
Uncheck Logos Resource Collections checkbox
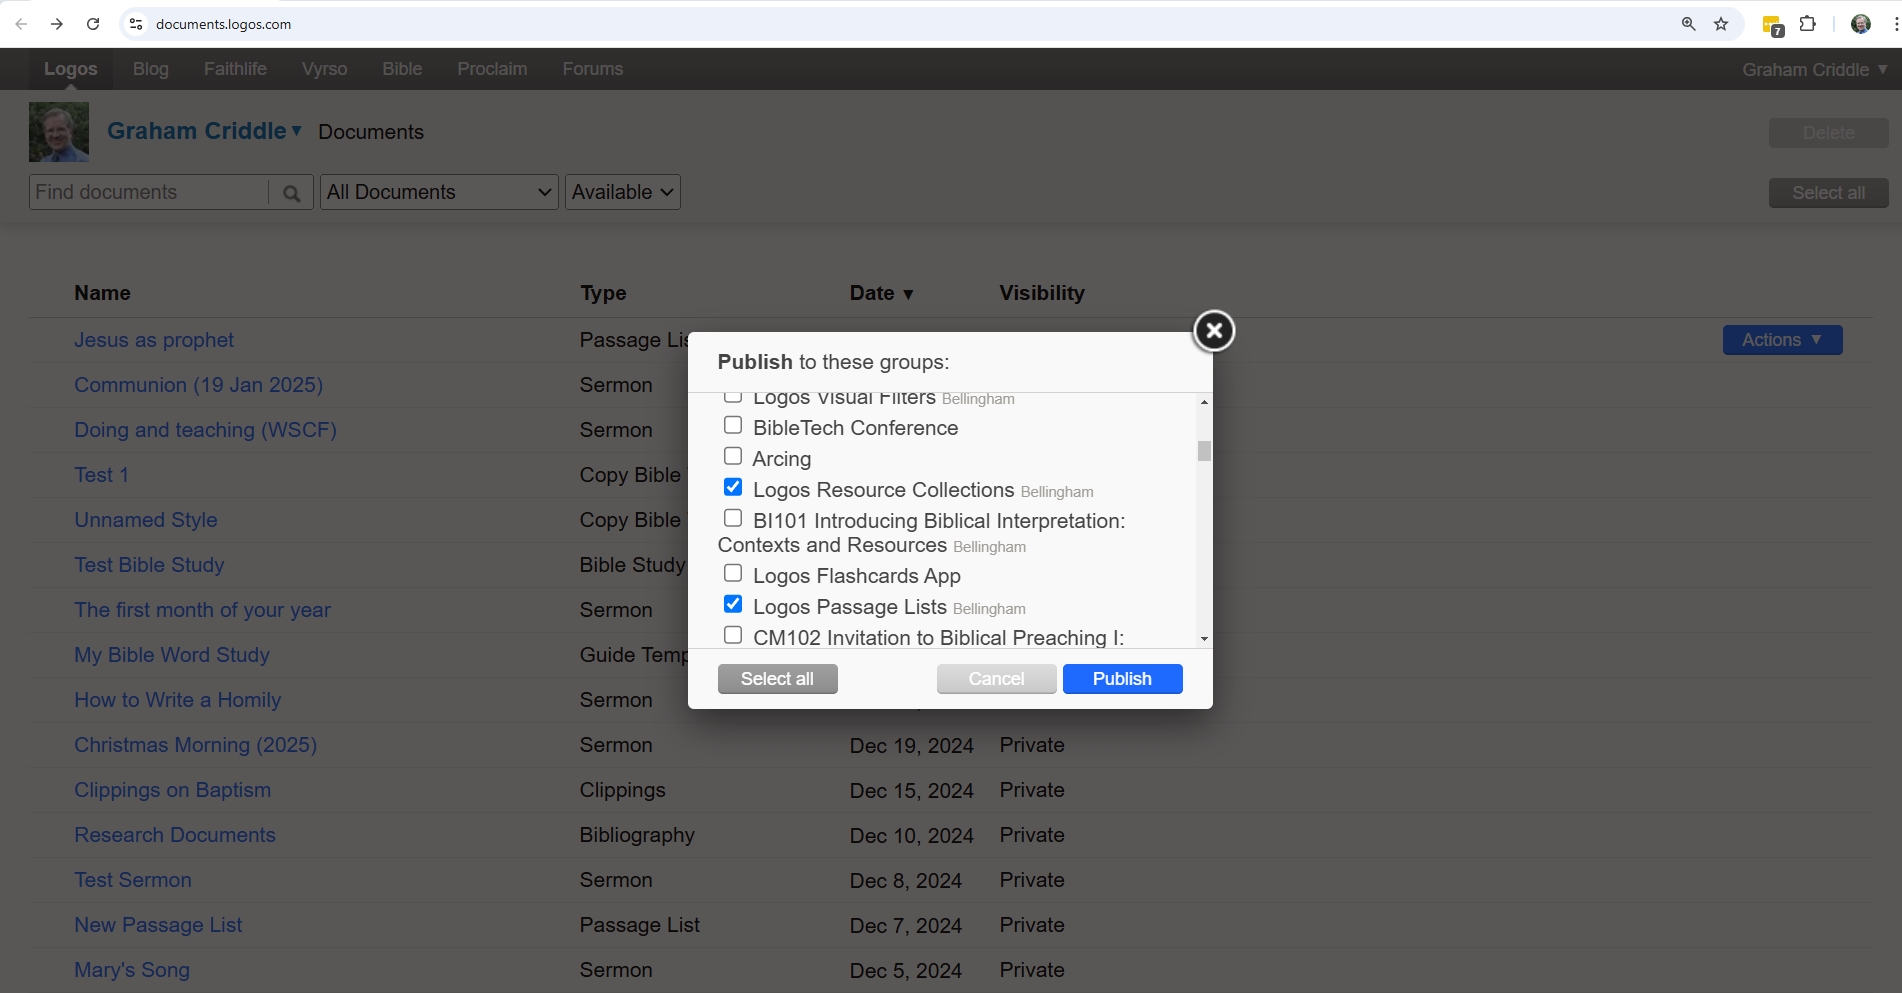click(x=733, y=488)
